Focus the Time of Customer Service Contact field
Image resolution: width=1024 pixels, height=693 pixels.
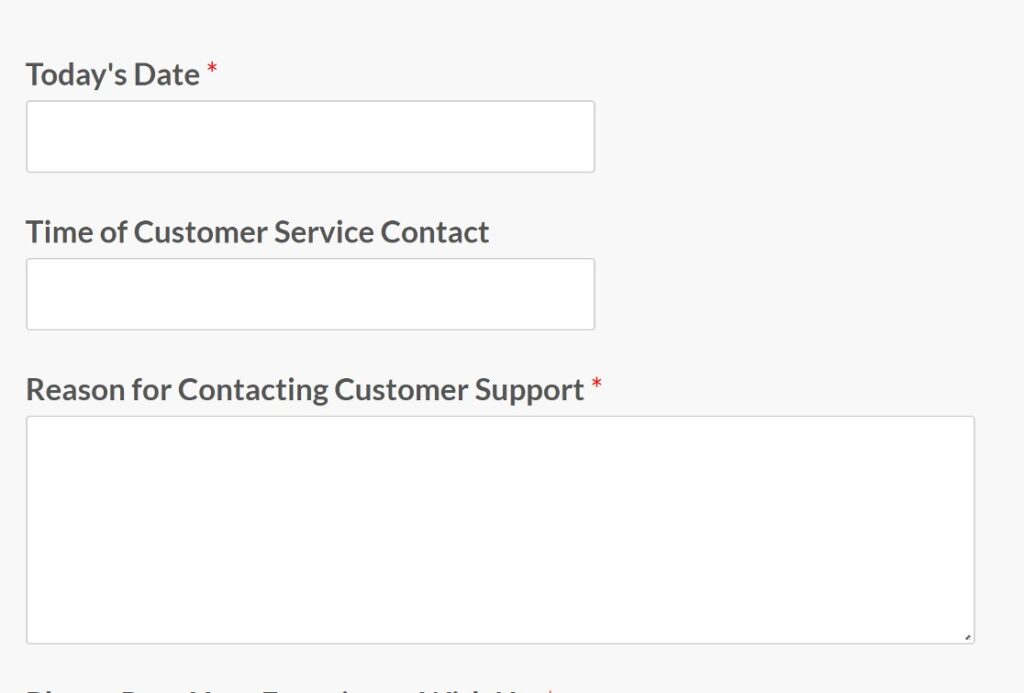pyautogui.click(x=310, y=293)
